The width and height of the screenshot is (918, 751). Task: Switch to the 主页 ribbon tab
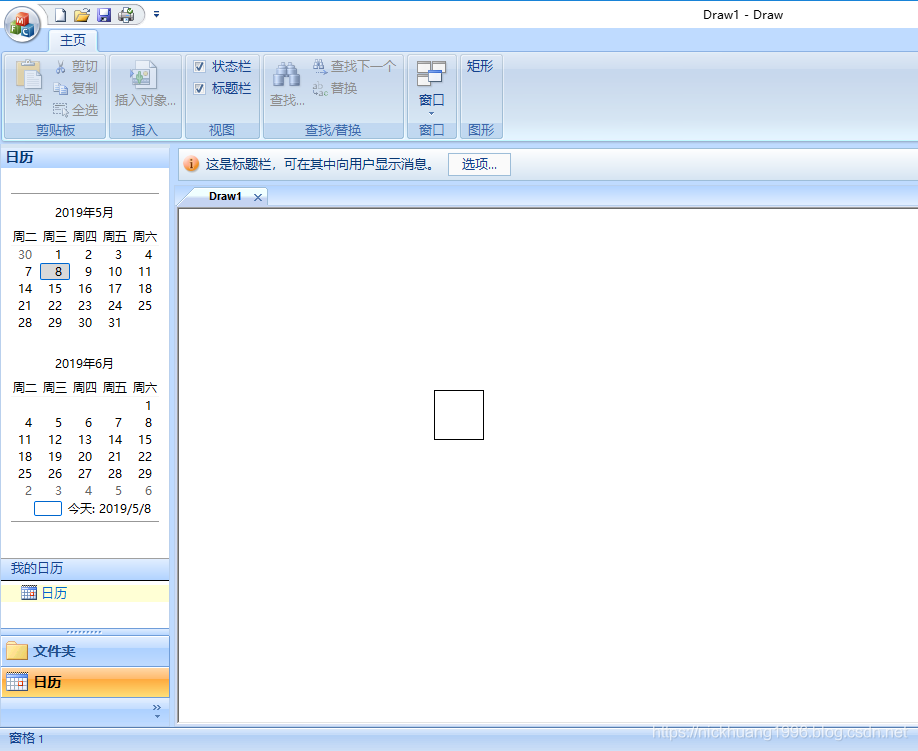coord(73,40)
